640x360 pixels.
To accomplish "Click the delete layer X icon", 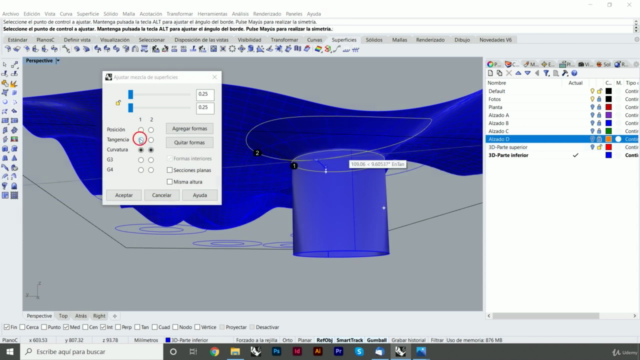I will pos(509,73).
